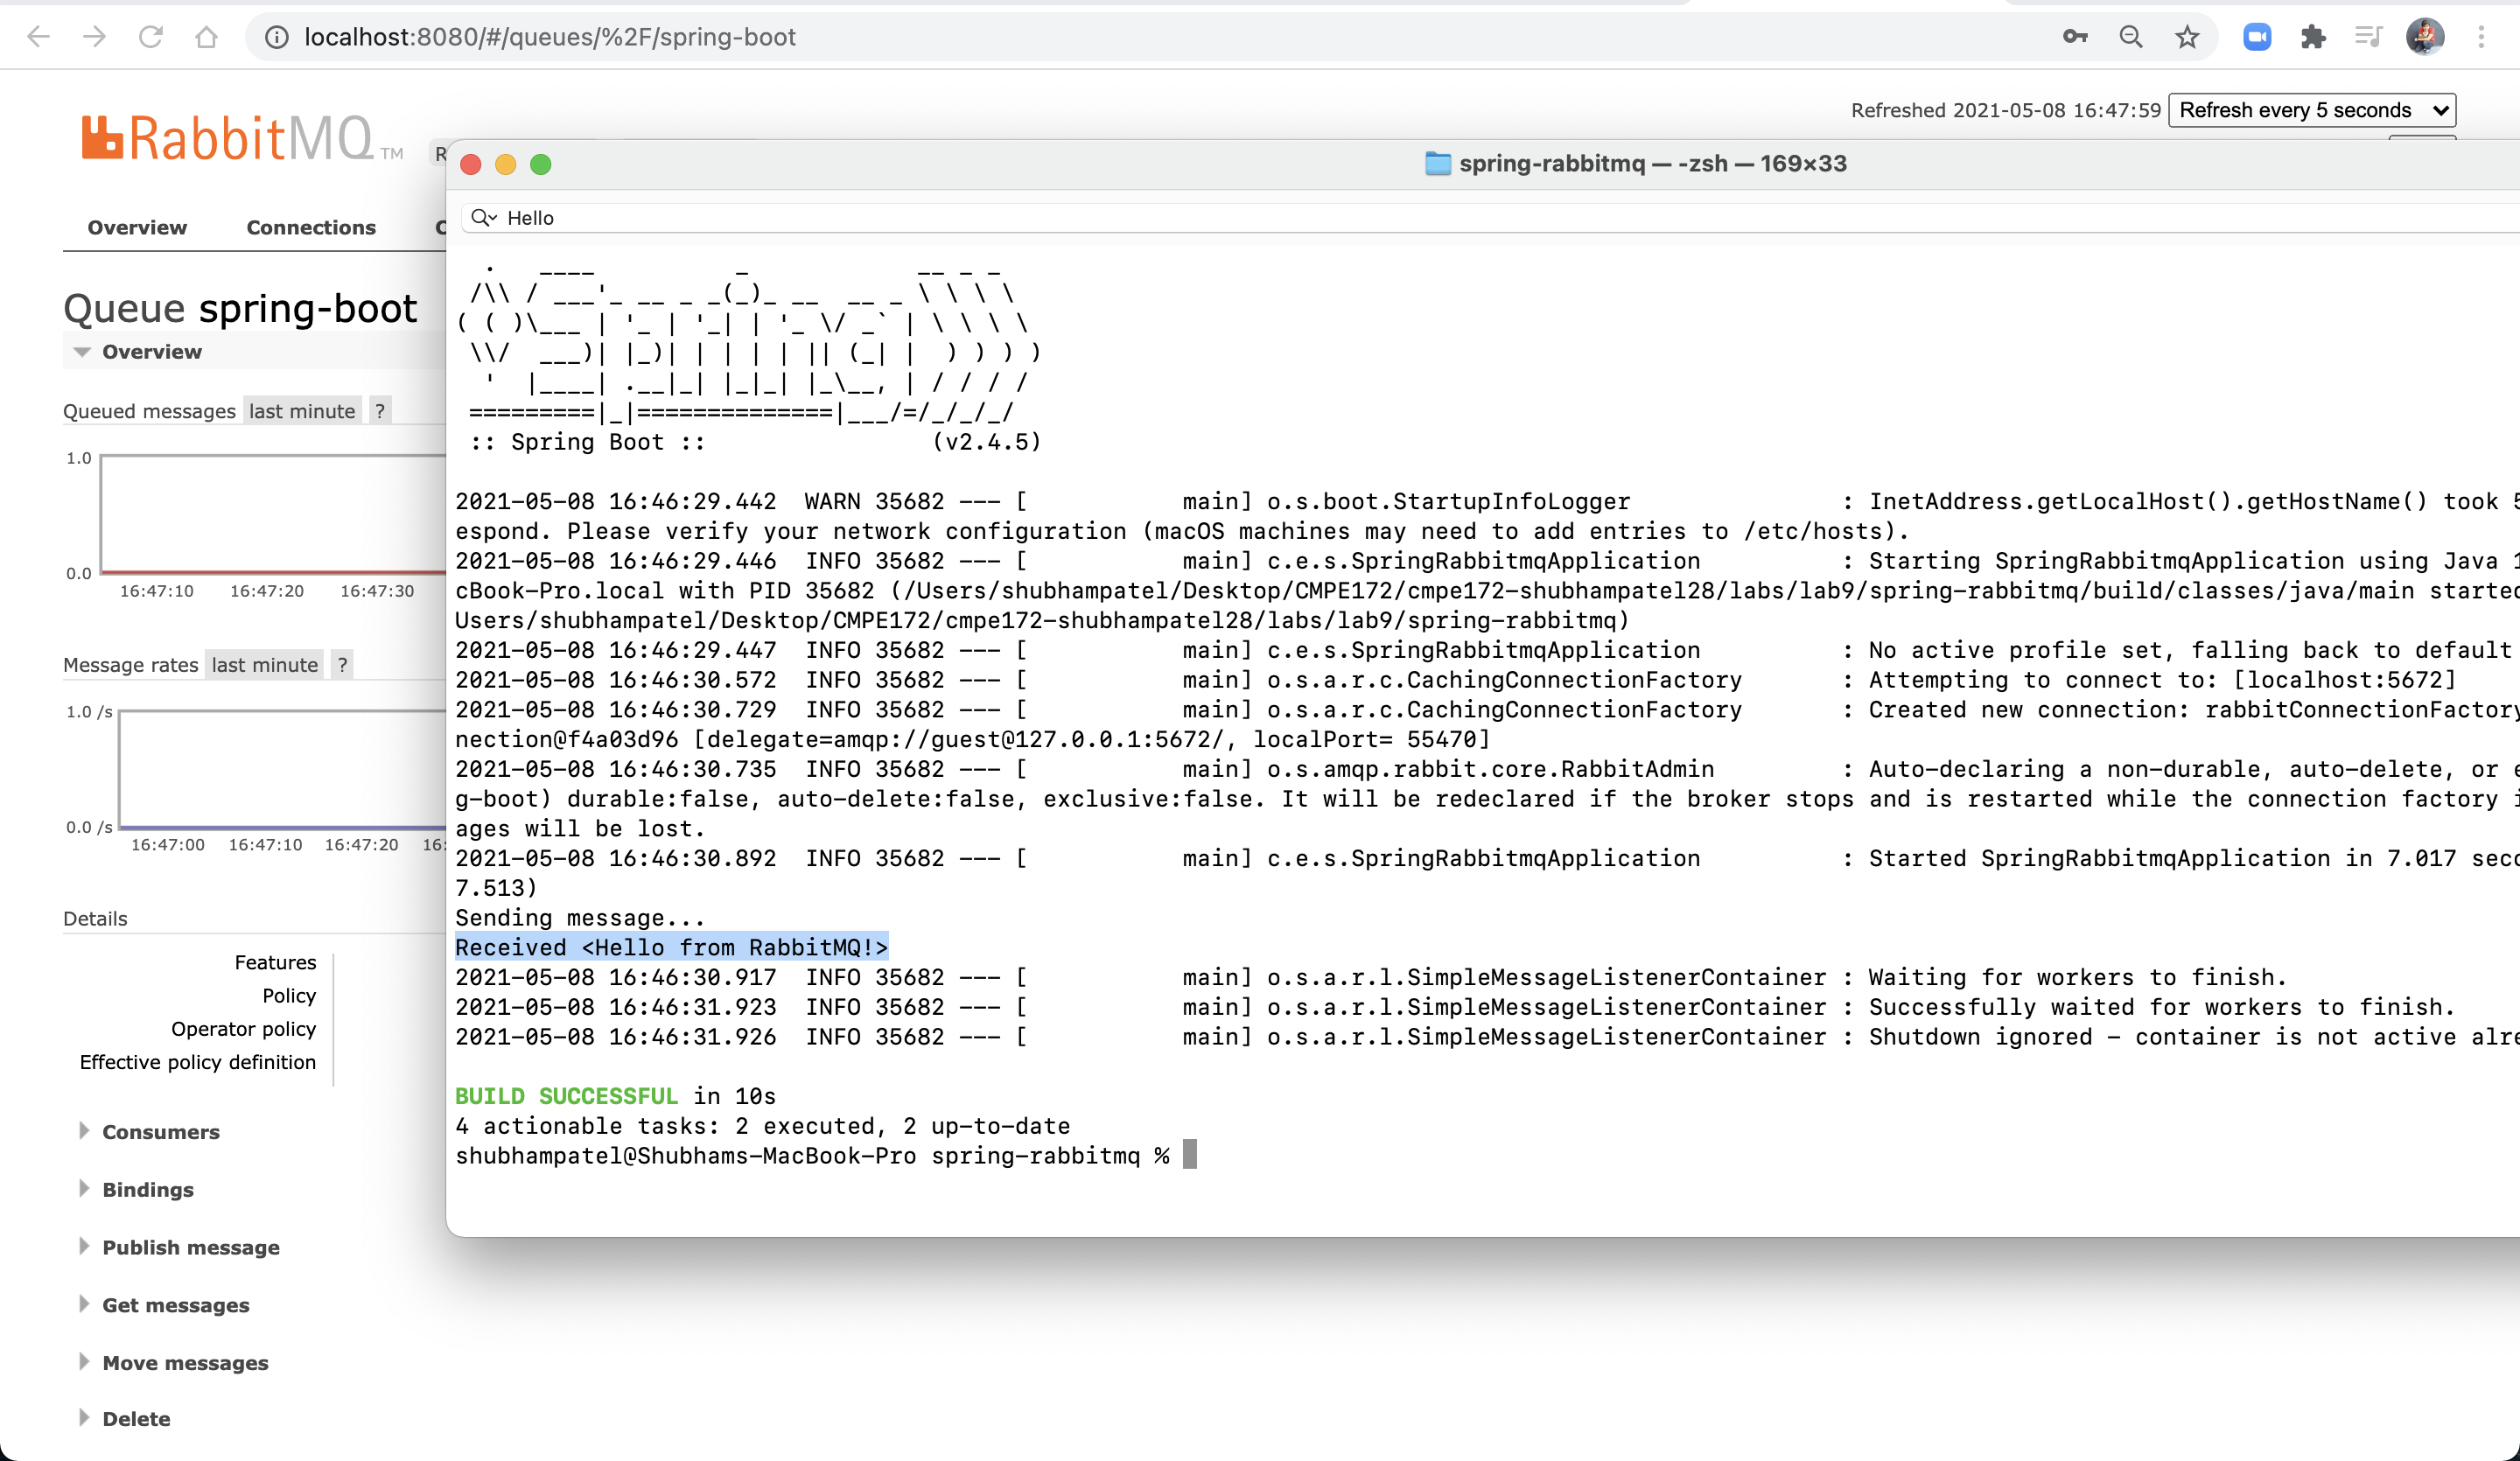Close the terminal window red button

471,164
